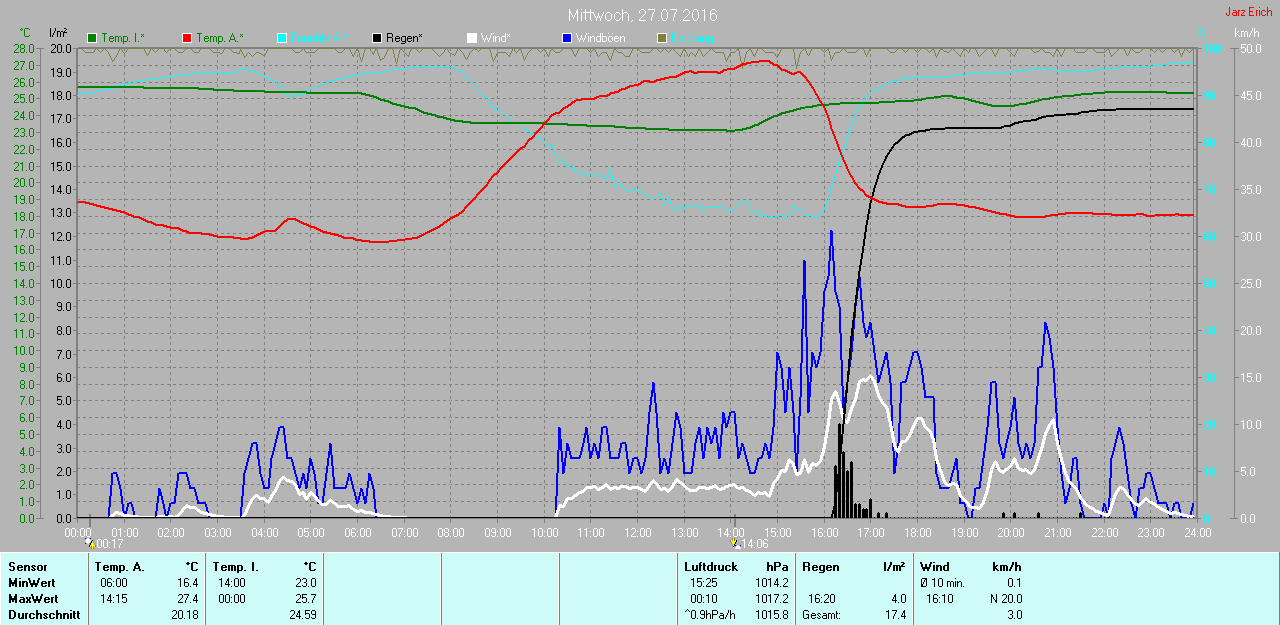Click the white Wind legend swatch
The image size is (1280, 625).
pyautogui.click(x=472, y=37)
